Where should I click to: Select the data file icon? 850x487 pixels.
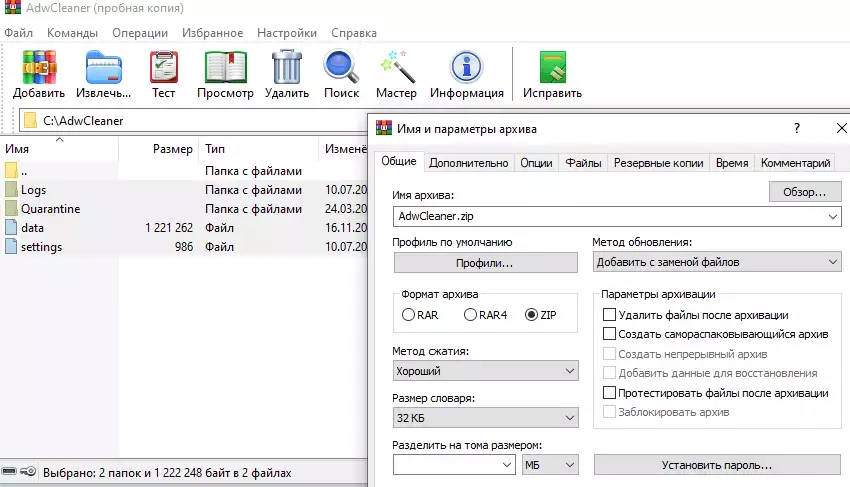tap(11, 228)
